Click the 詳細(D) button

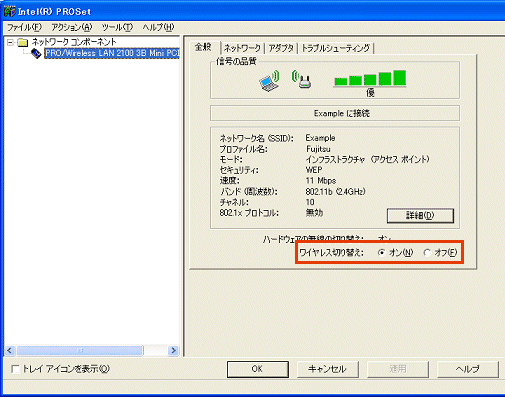click(420, 216)
